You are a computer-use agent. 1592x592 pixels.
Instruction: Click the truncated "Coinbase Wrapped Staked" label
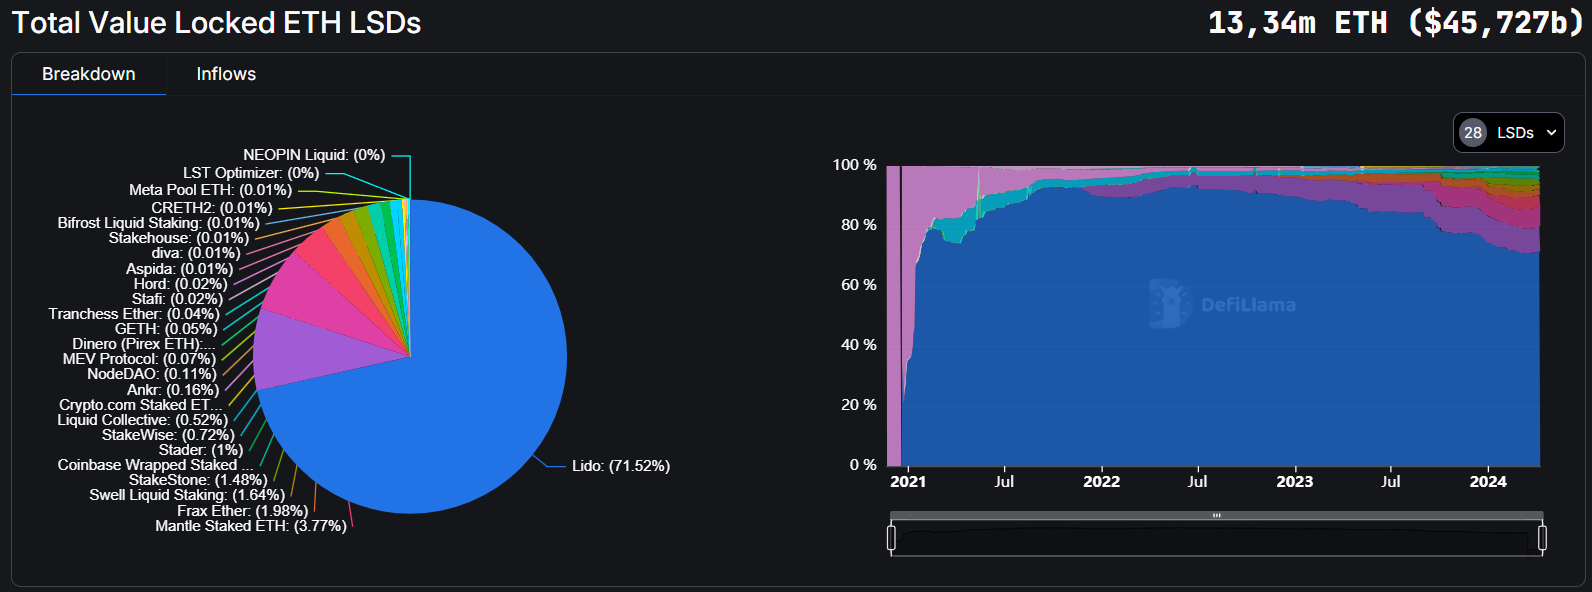[x=156, y=465]
